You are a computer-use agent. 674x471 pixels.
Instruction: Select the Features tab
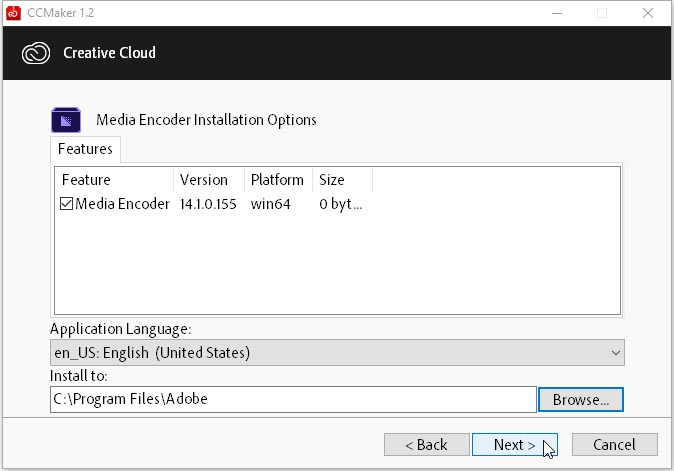pyautogui.click(x=85, y=149)
